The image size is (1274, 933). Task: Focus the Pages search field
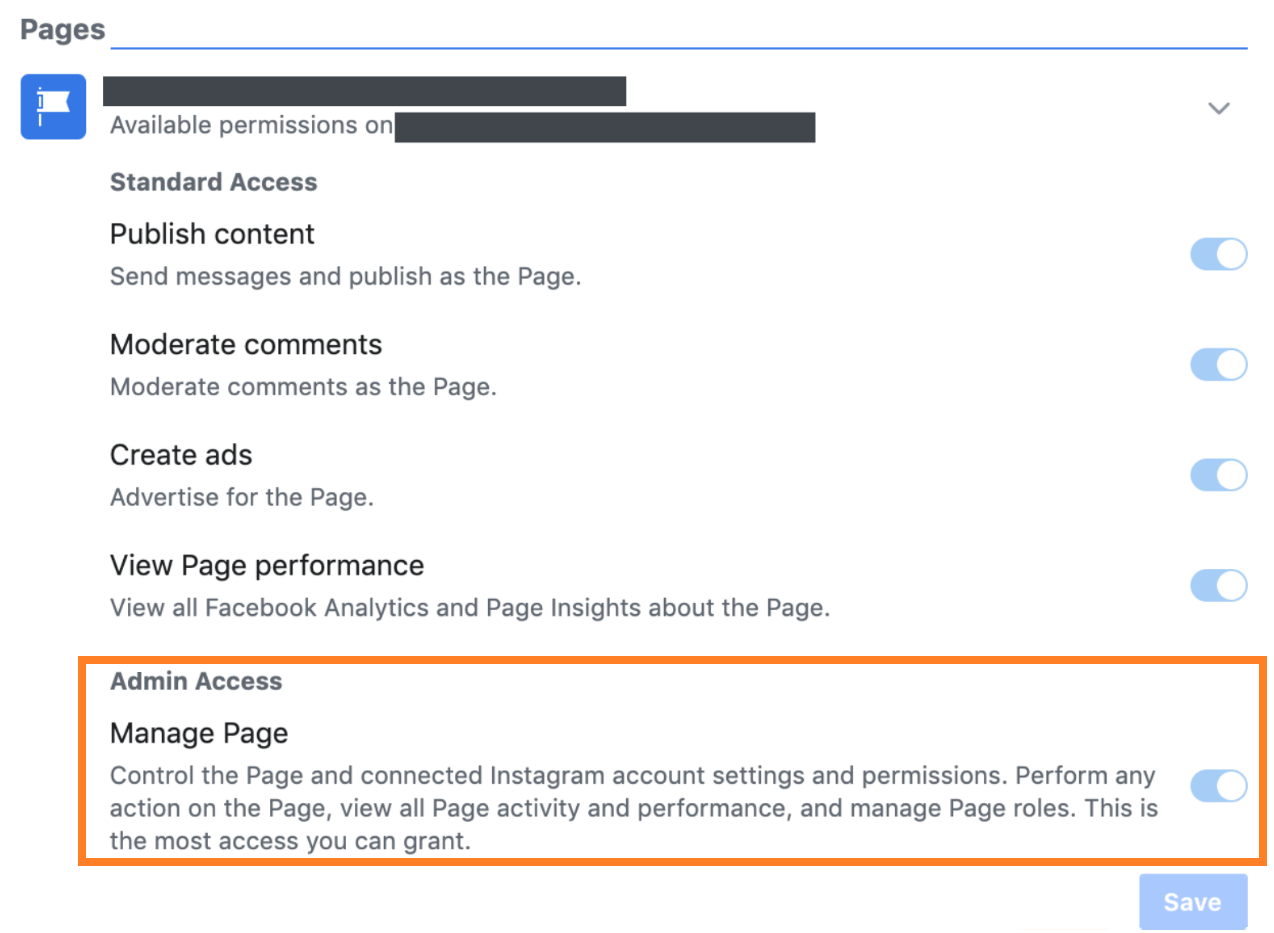[x=679, y=30]
